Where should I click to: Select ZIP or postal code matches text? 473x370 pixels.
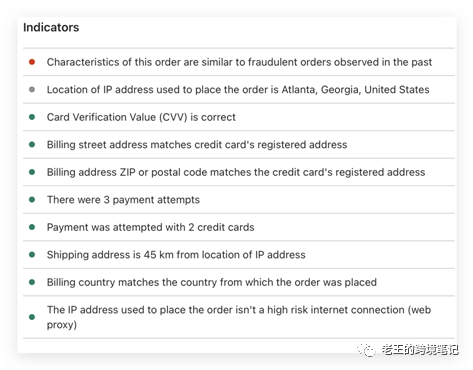[236, 172]
